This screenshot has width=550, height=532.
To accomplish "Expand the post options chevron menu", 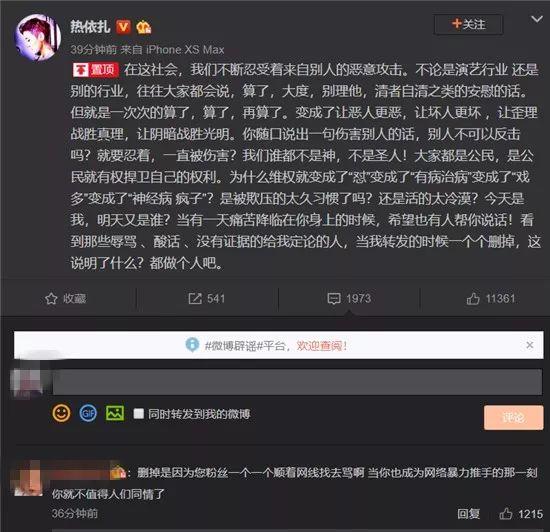I will coord(537,19).
